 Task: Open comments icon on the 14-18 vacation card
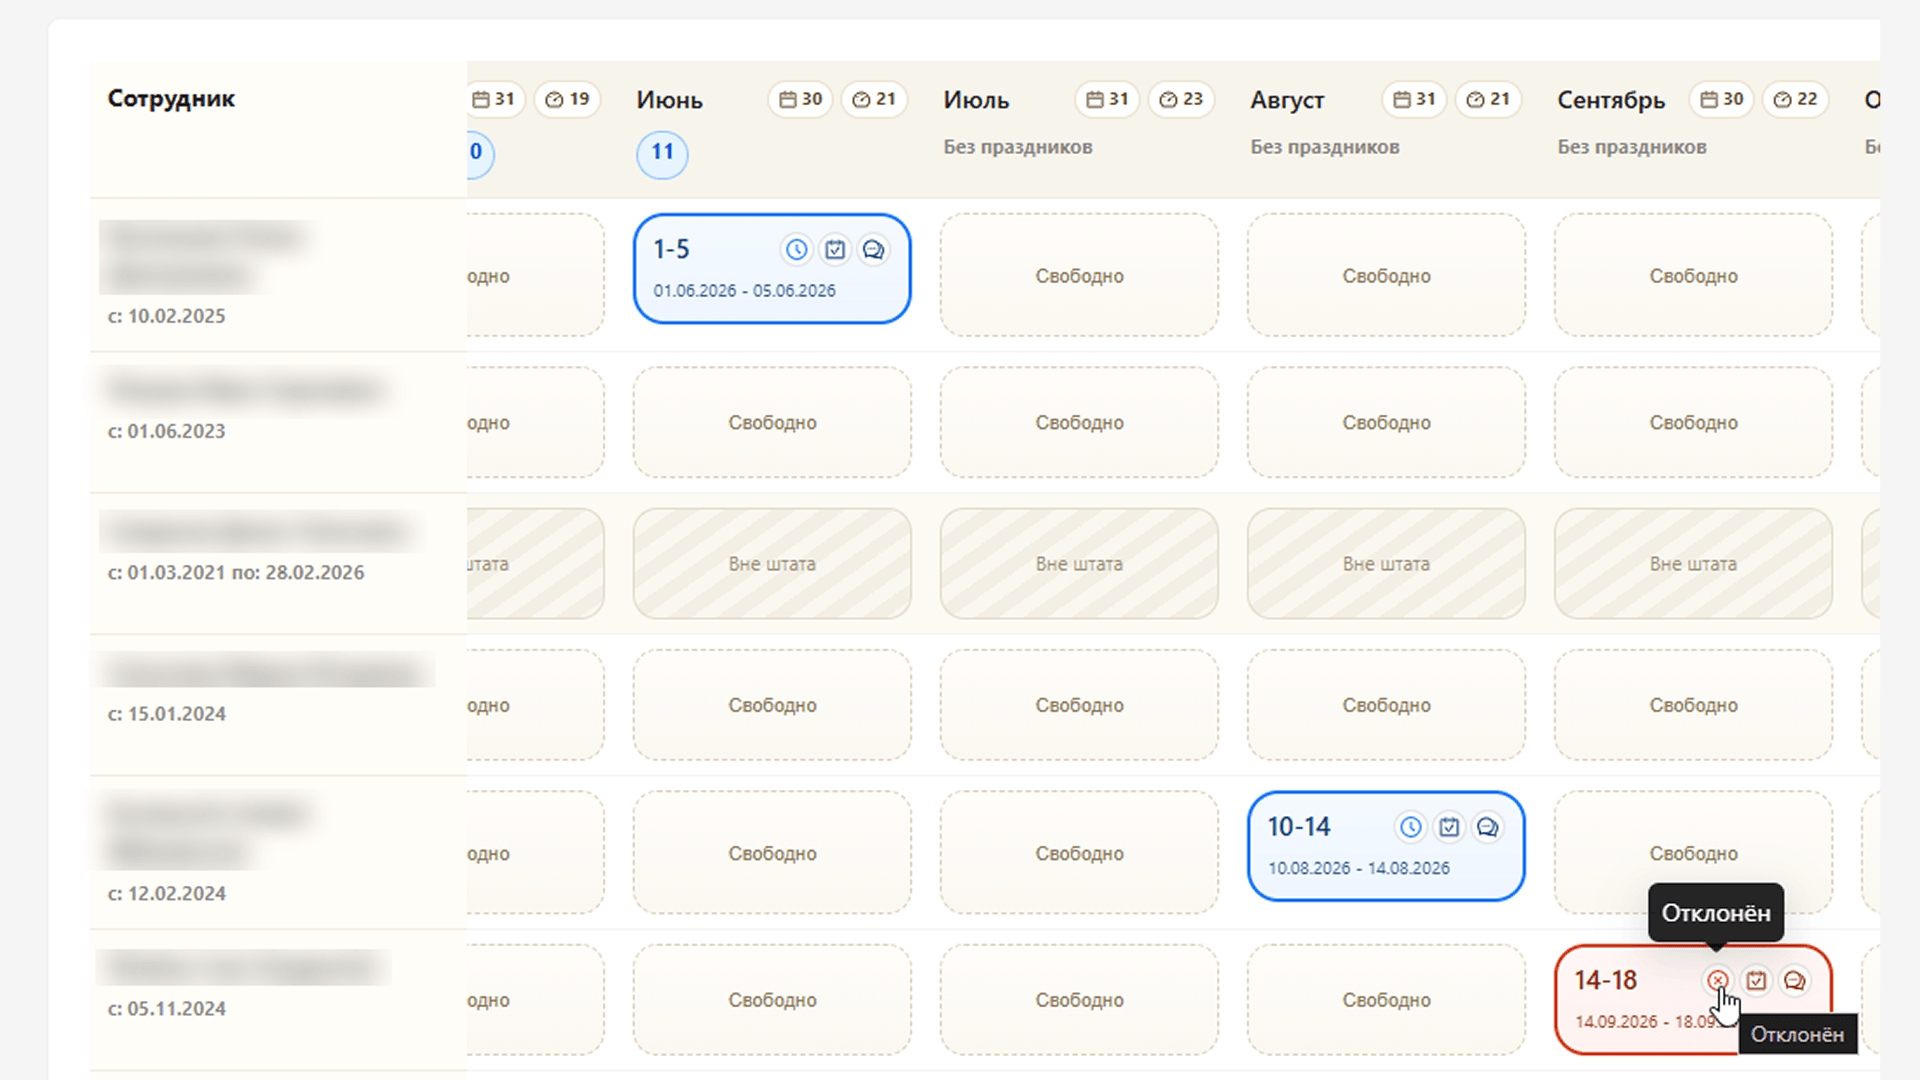[x=1795, y=981]
